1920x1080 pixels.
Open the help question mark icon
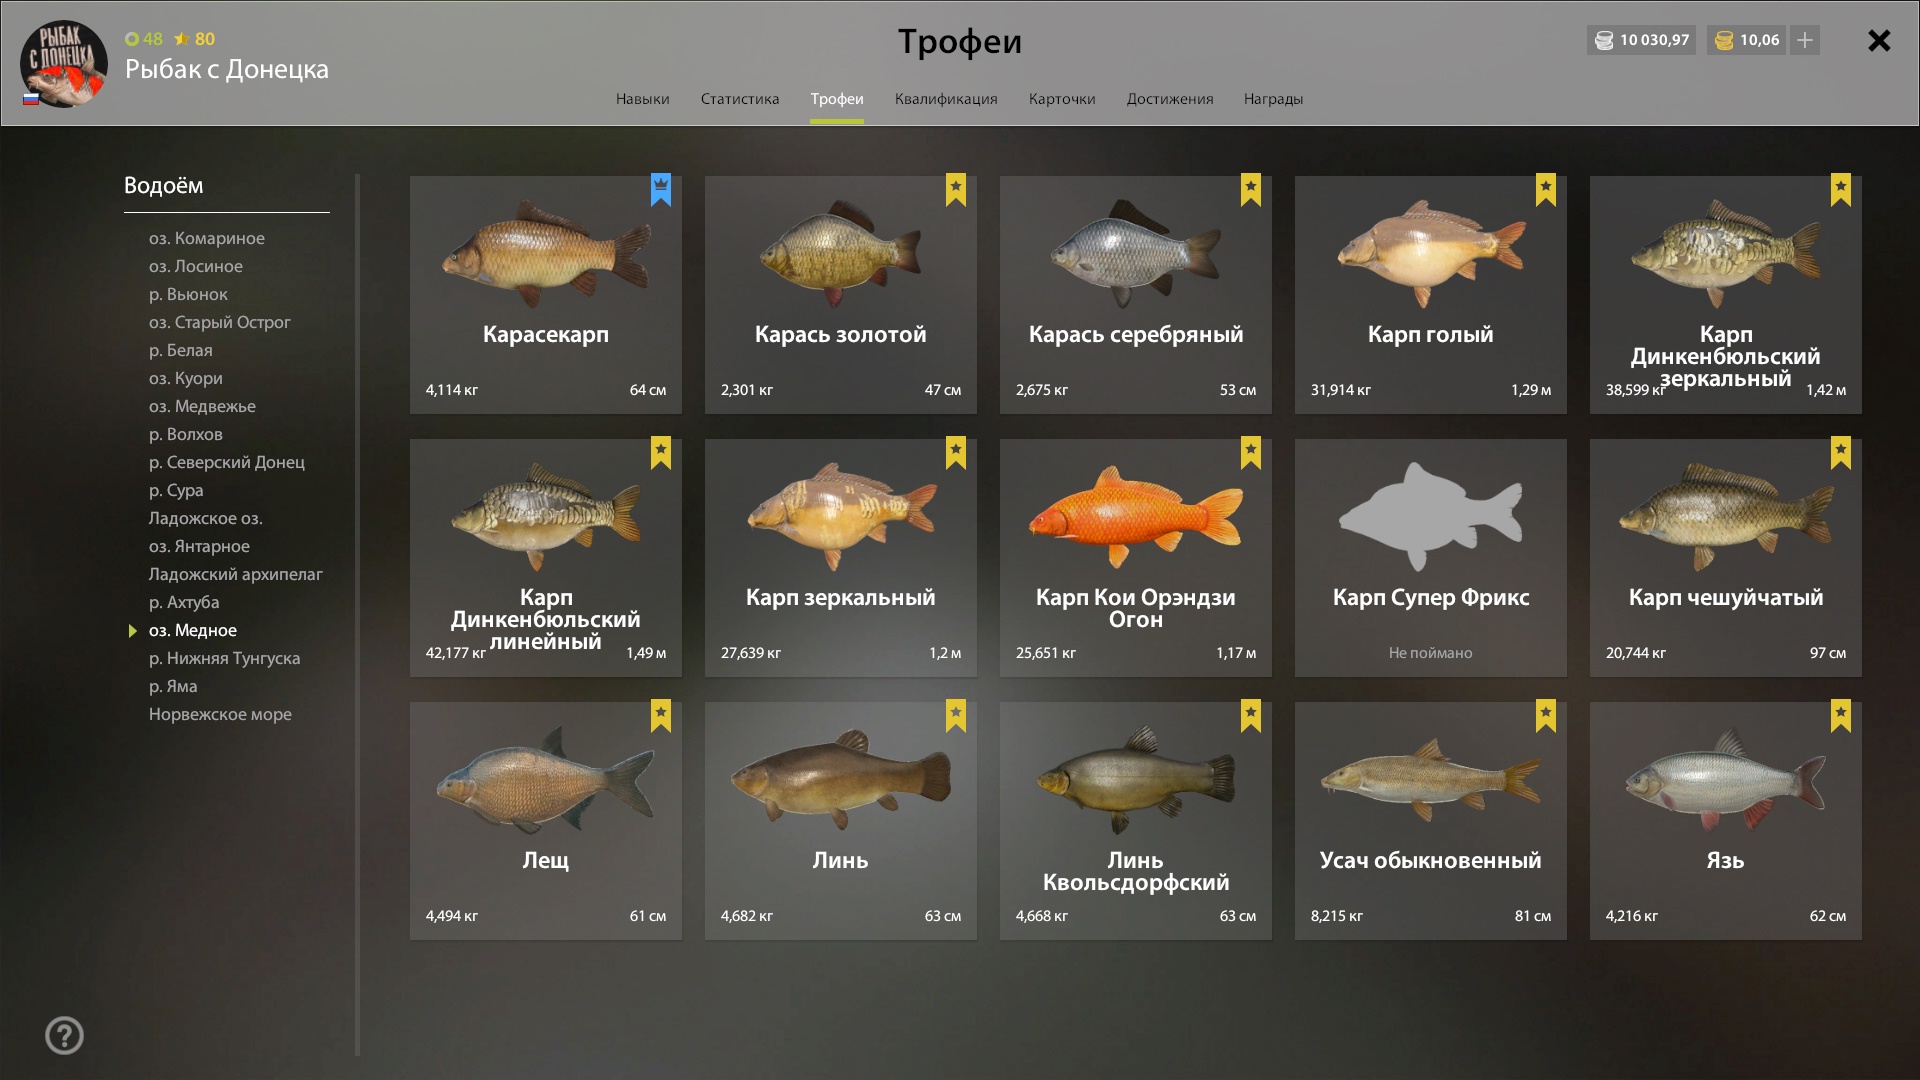click(x=64, y=1035)
